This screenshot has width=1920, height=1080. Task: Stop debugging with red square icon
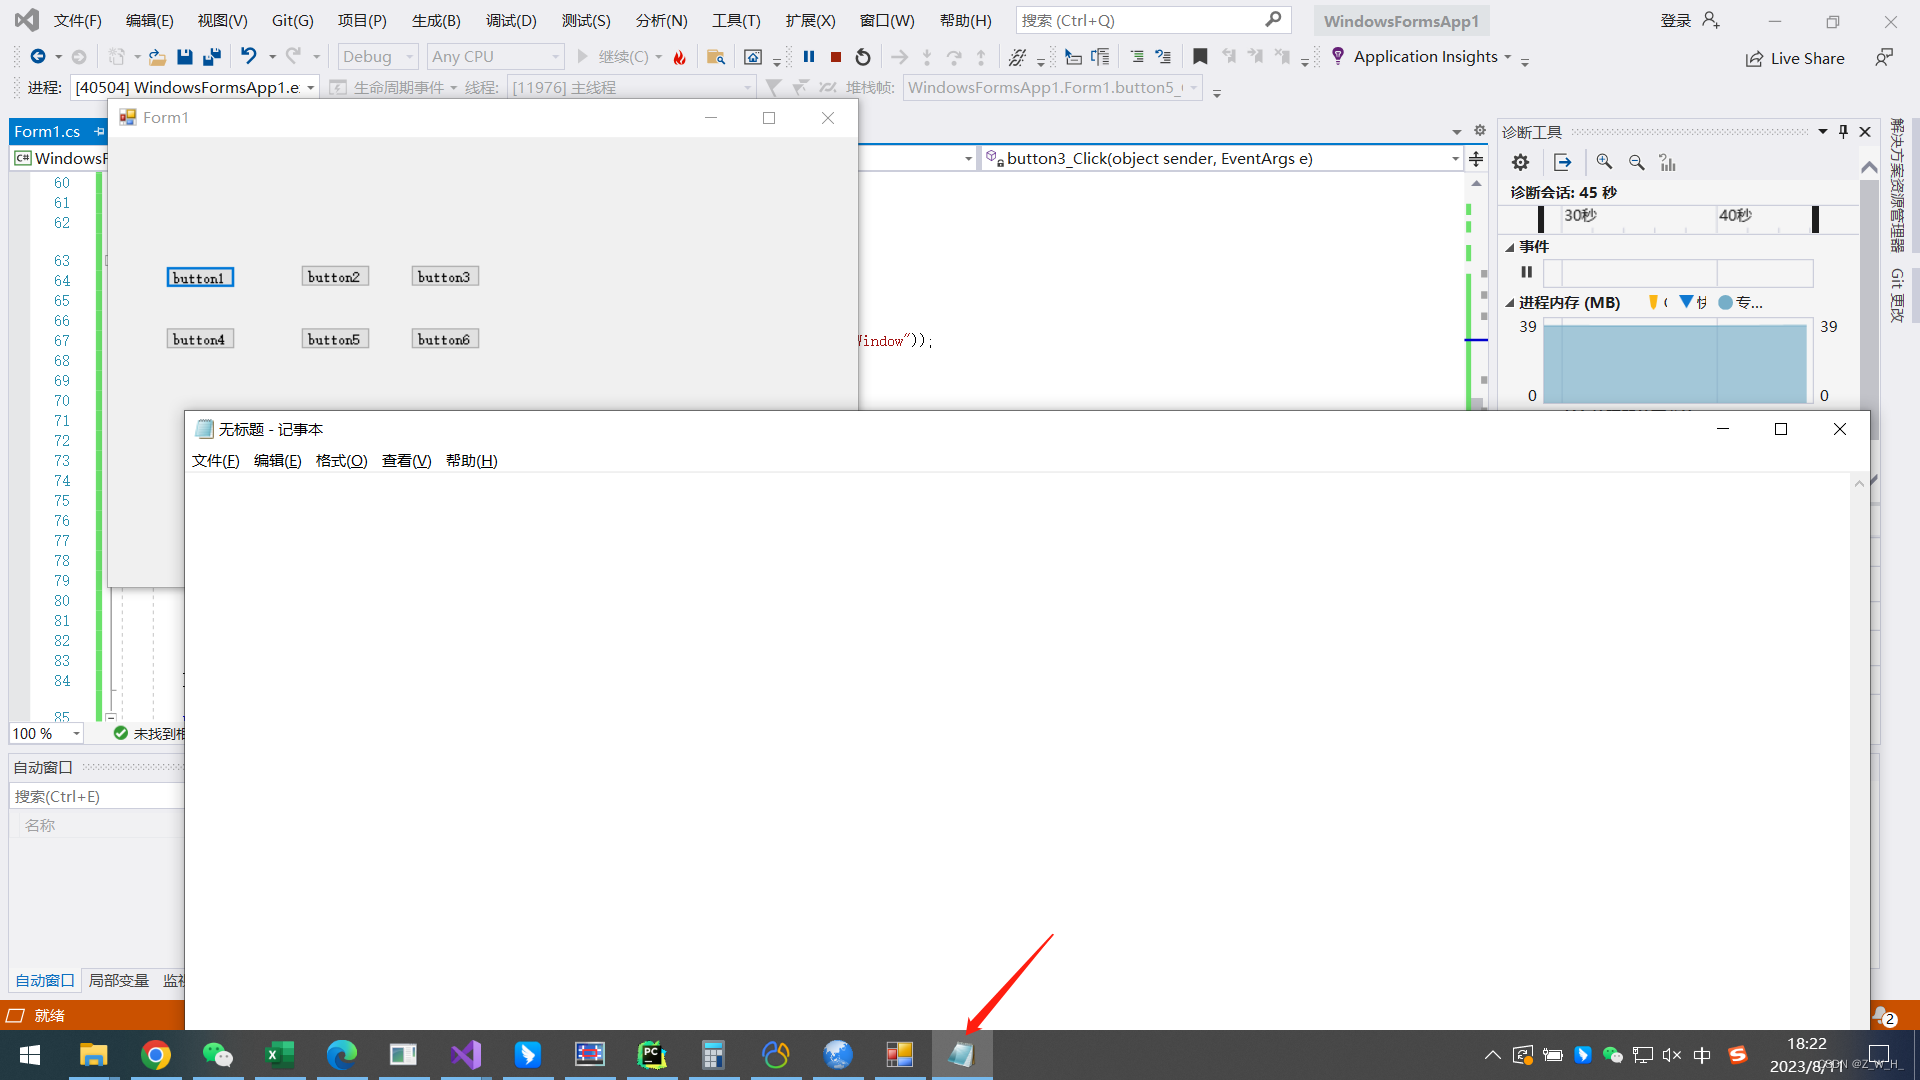836,57
